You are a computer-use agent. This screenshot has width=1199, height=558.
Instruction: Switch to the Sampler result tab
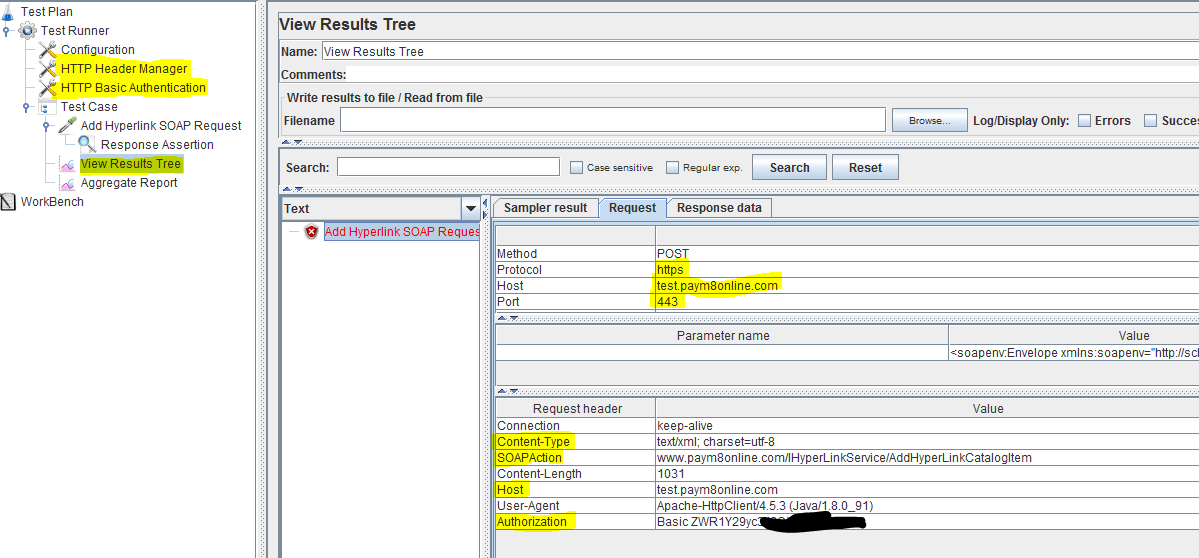click(545, 208)
